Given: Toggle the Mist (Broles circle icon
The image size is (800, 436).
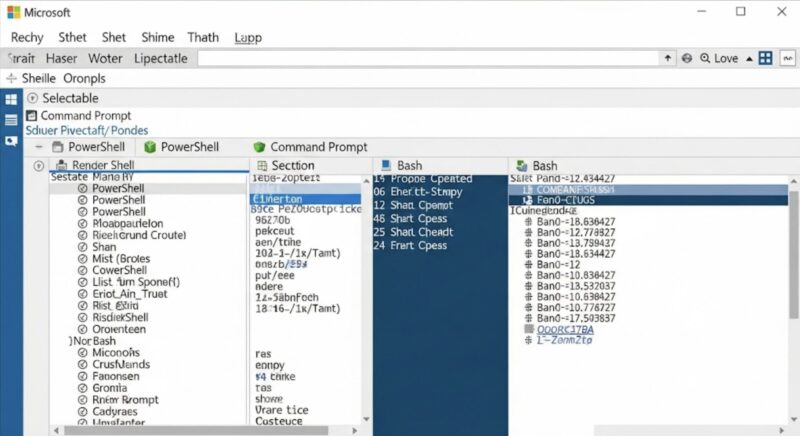Looking at the screenshot, I should [x=83, y=259].
